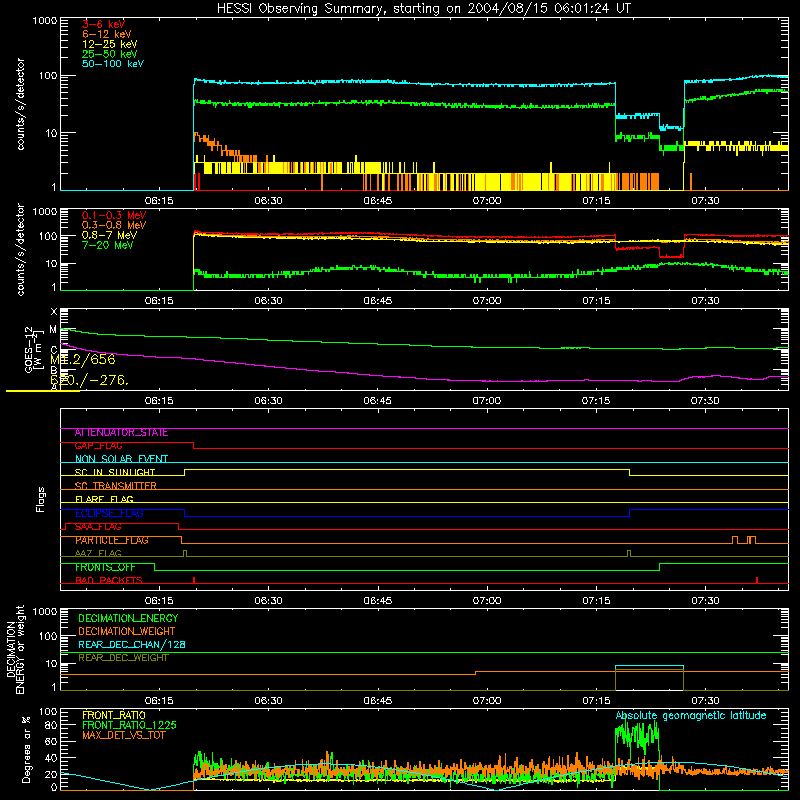Click the 620./-276. position annotation
Viewport: 800px width, 800px height.
tap(89, 380)
